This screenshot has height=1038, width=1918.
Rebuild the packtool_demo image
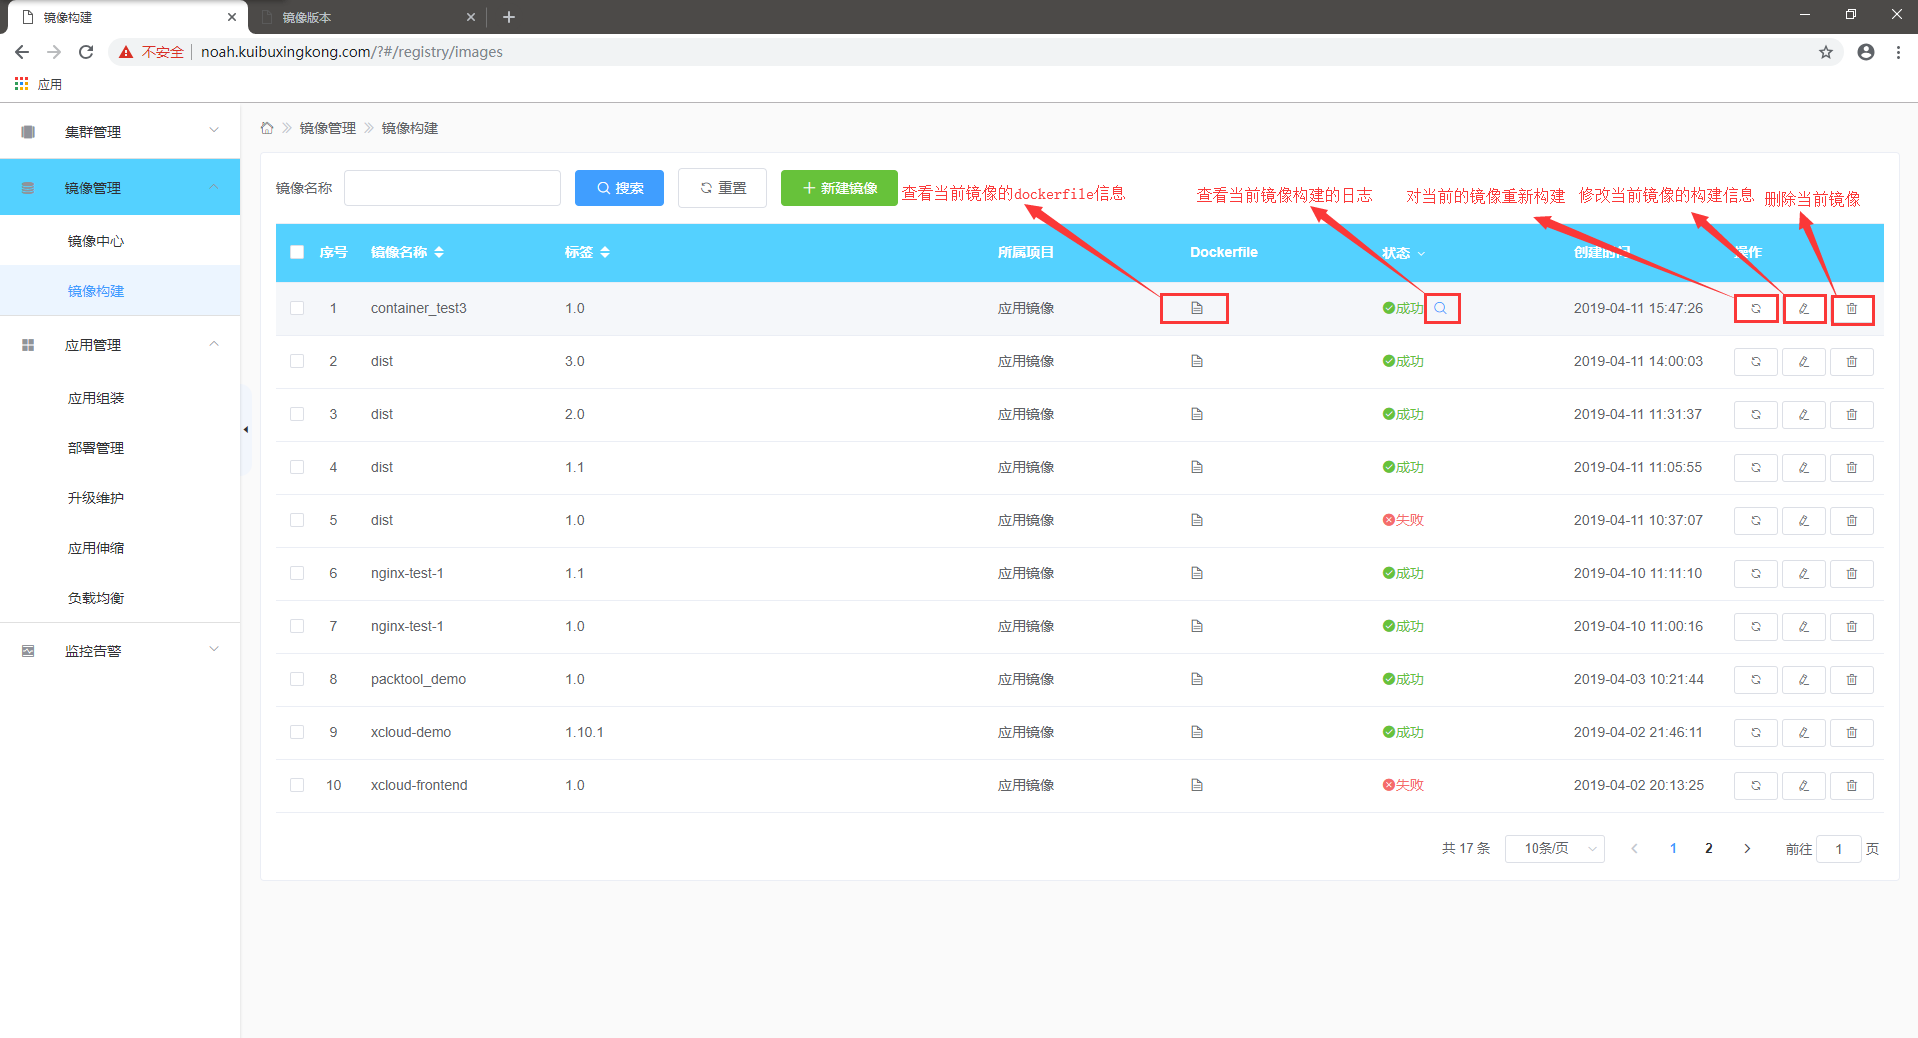1755,680
